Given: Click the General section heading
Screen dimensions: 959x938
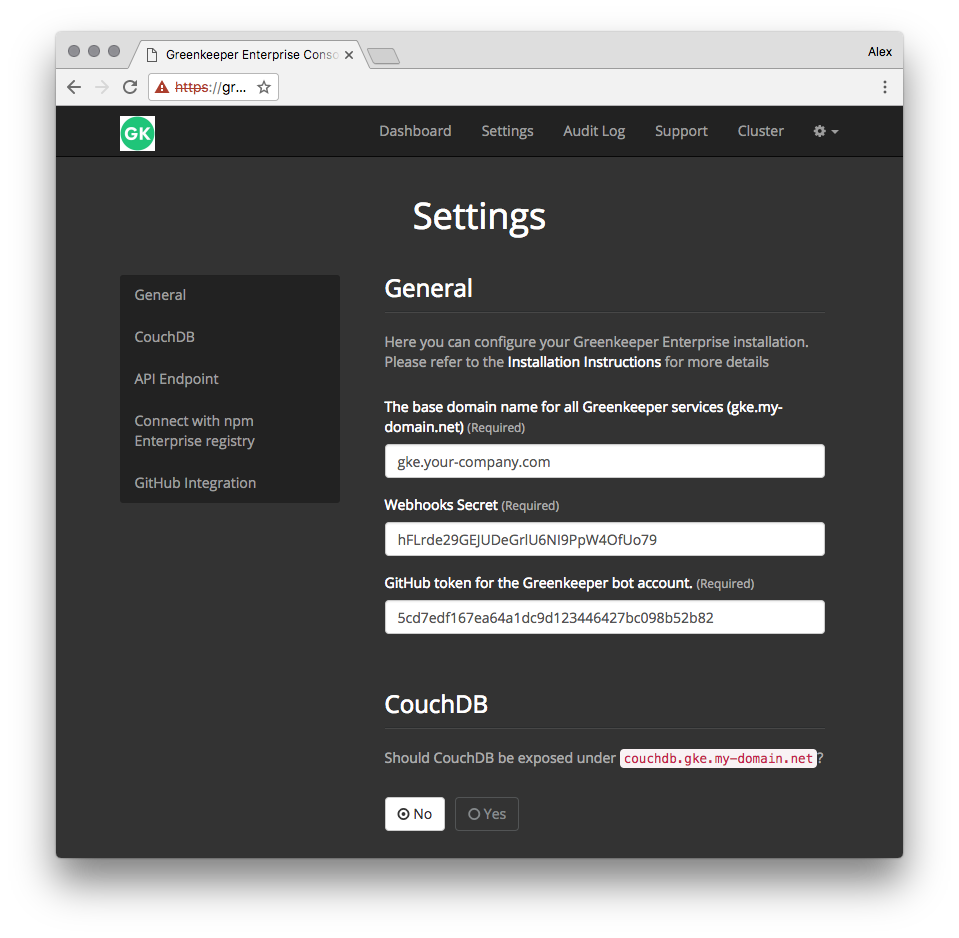Looking at the screenshot, I should pos(428,289).
